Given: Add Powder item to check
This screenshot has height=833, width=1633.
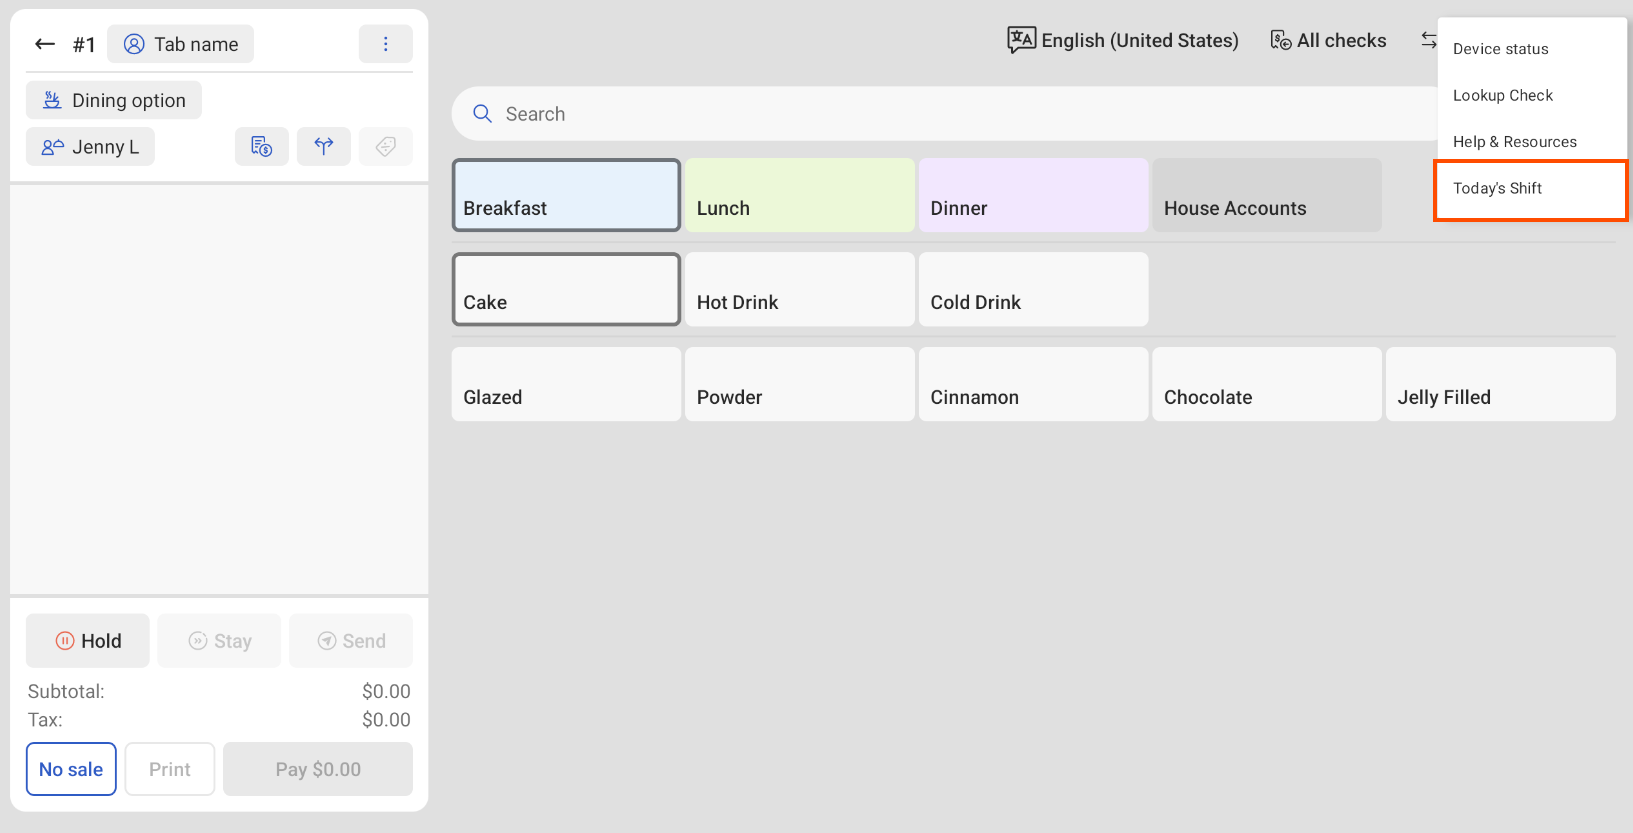Looking at the screenshot, I should click(800, 384).
